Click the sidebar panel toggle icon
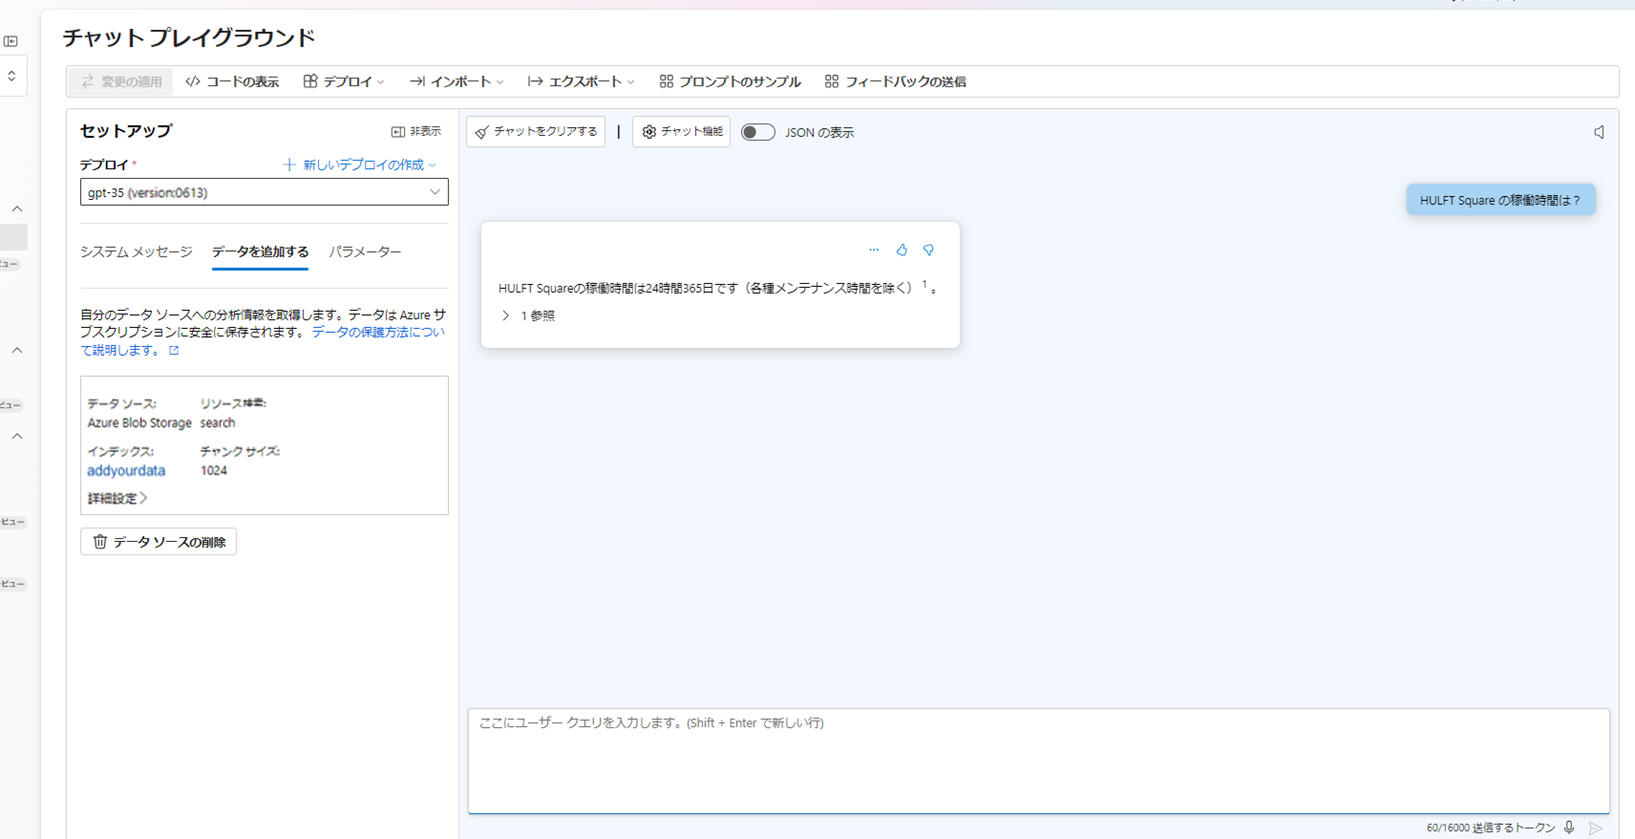This screenshot has height=839, width=1635. click(x=11, y=41)
